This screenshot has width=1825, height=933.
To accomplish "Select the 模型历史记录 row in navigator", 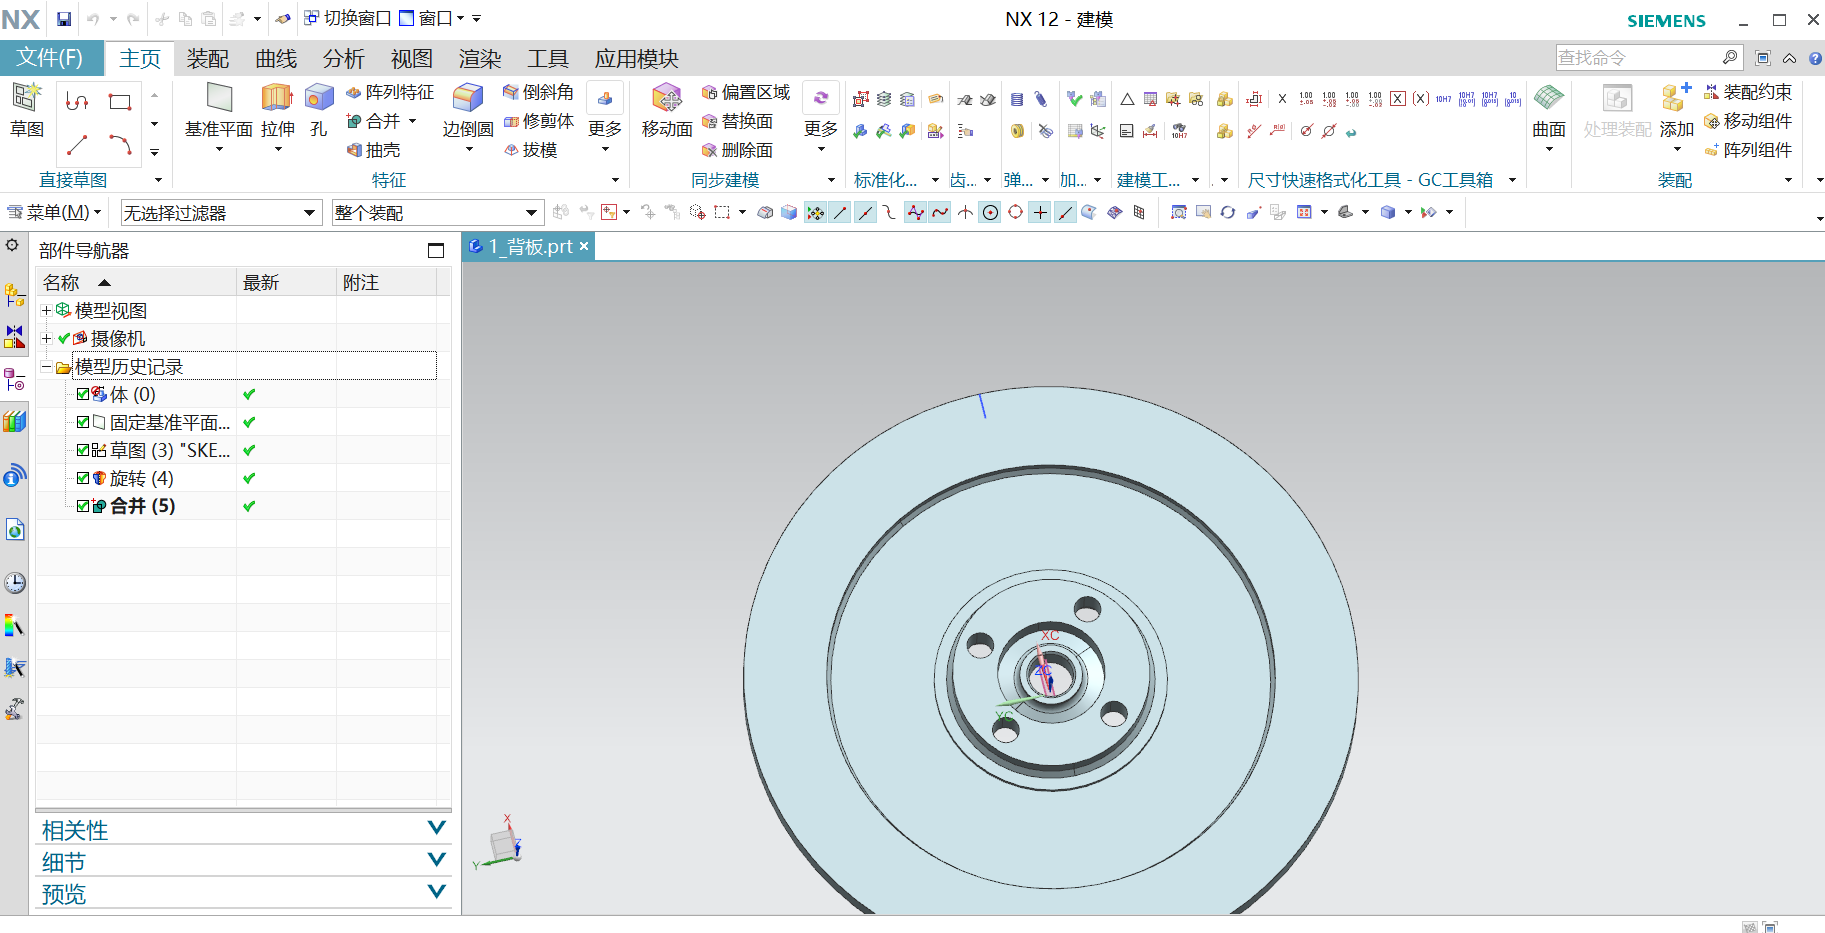I will tap(255, 366).
